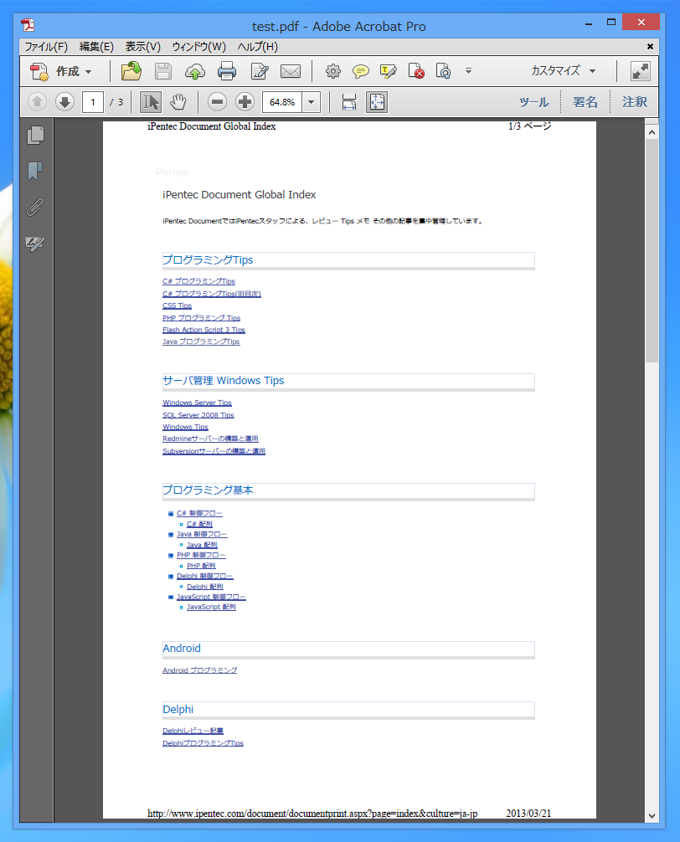Send file via the email envelope icon
680x842 pixels.
[x=291, y=71]
